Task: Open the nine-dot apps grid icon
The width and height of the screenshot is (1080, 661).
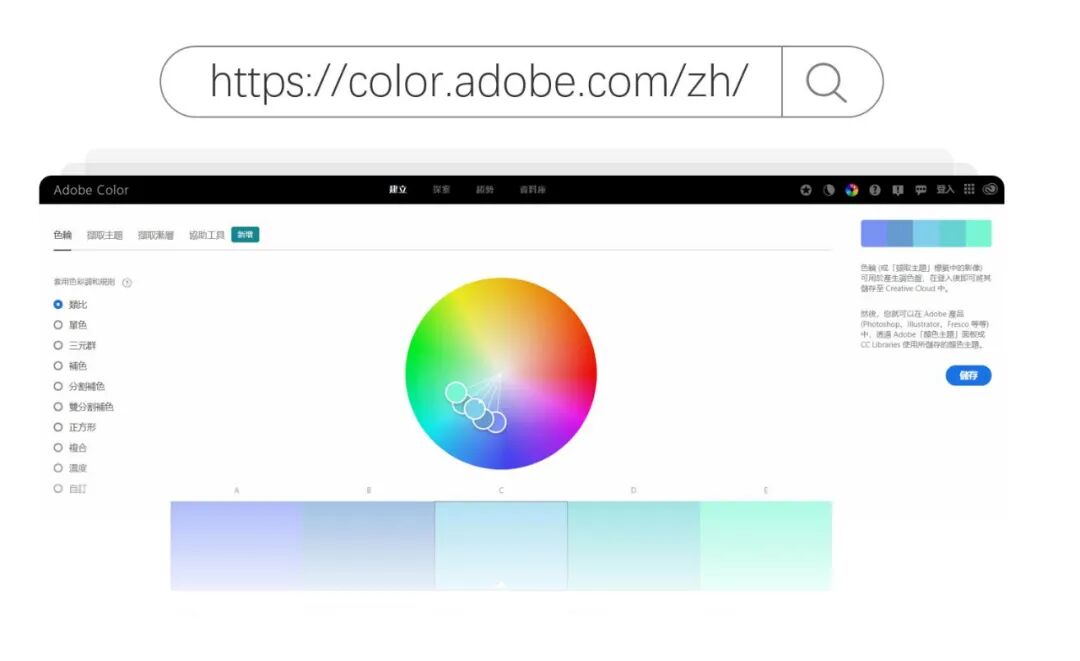Action: click(x=969, y=189)
